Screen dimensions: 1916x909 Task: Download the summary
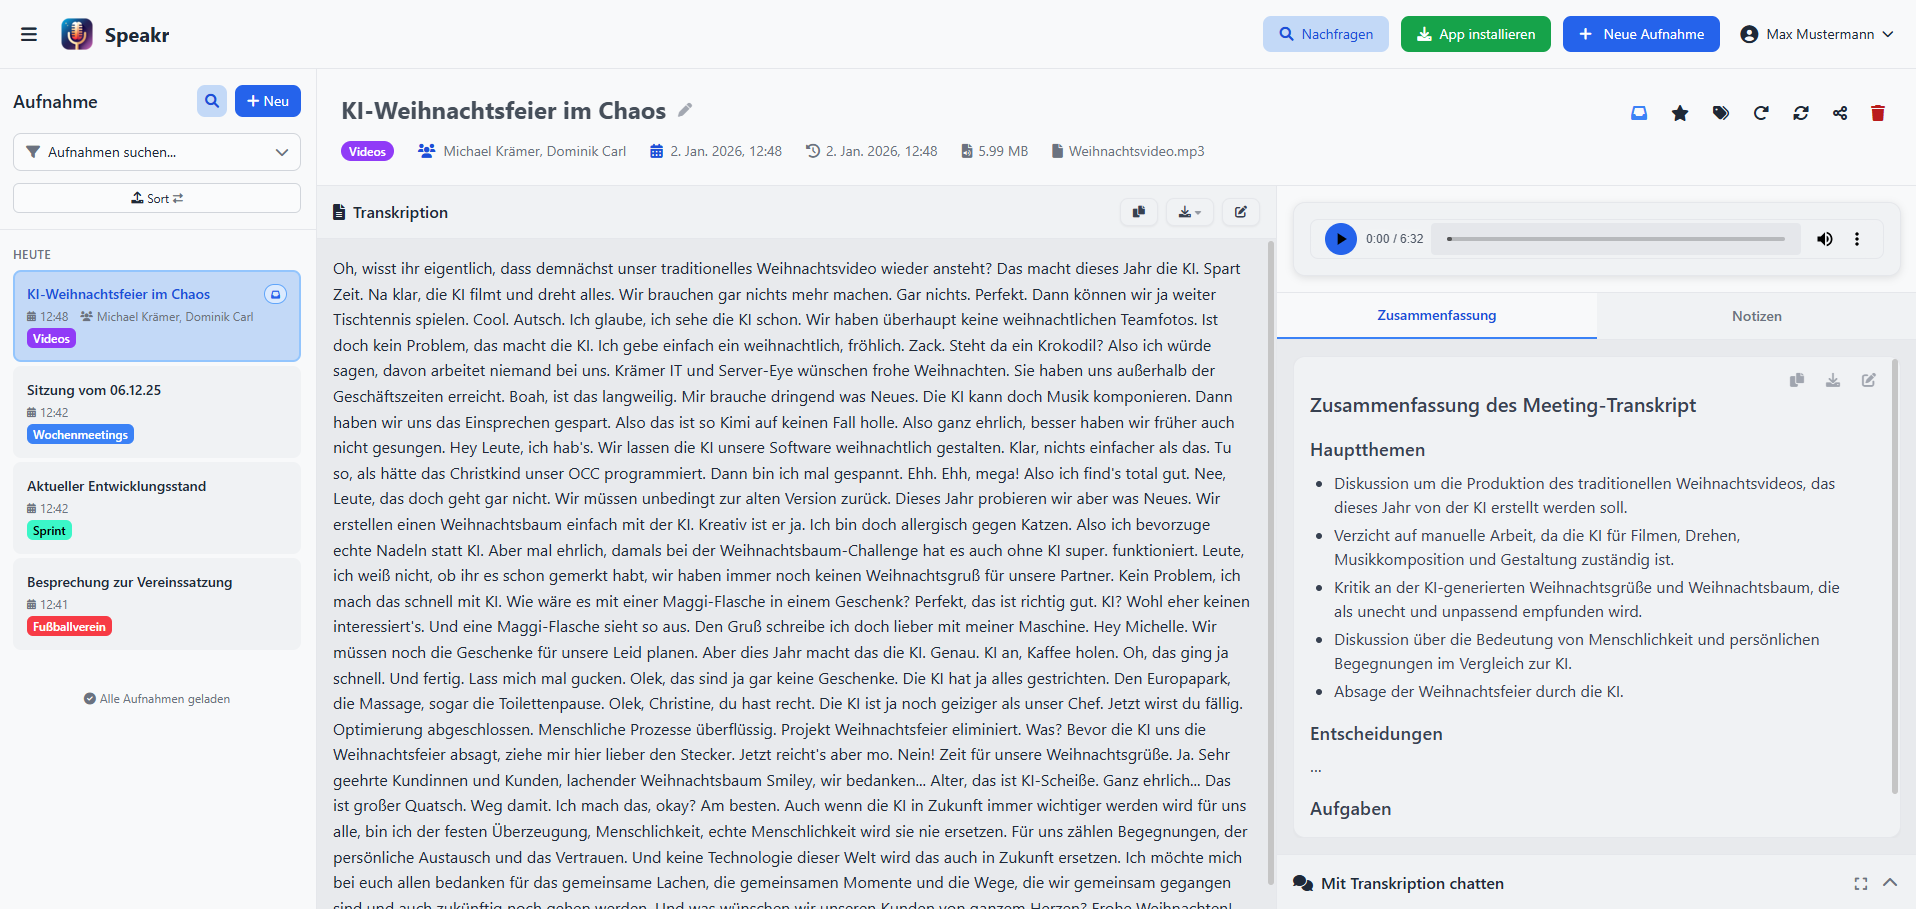(x=1832, y=380)
